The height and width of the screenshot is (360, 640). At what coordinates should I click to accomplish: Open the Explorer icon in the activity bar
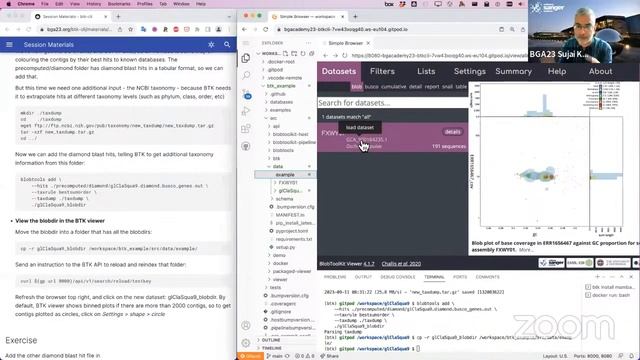click(x=246, y=58)
